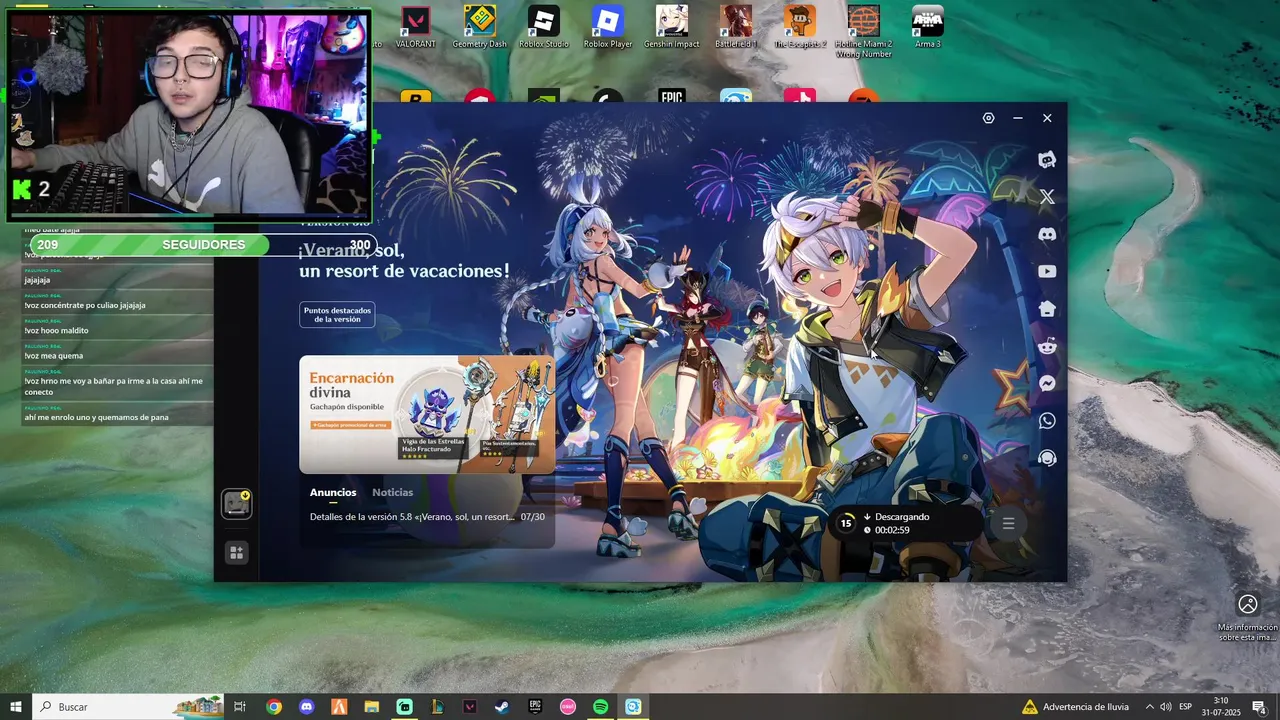Open File Explorer from the taskbar
The image size is (1280, 720).
click(x=372, y=707)
